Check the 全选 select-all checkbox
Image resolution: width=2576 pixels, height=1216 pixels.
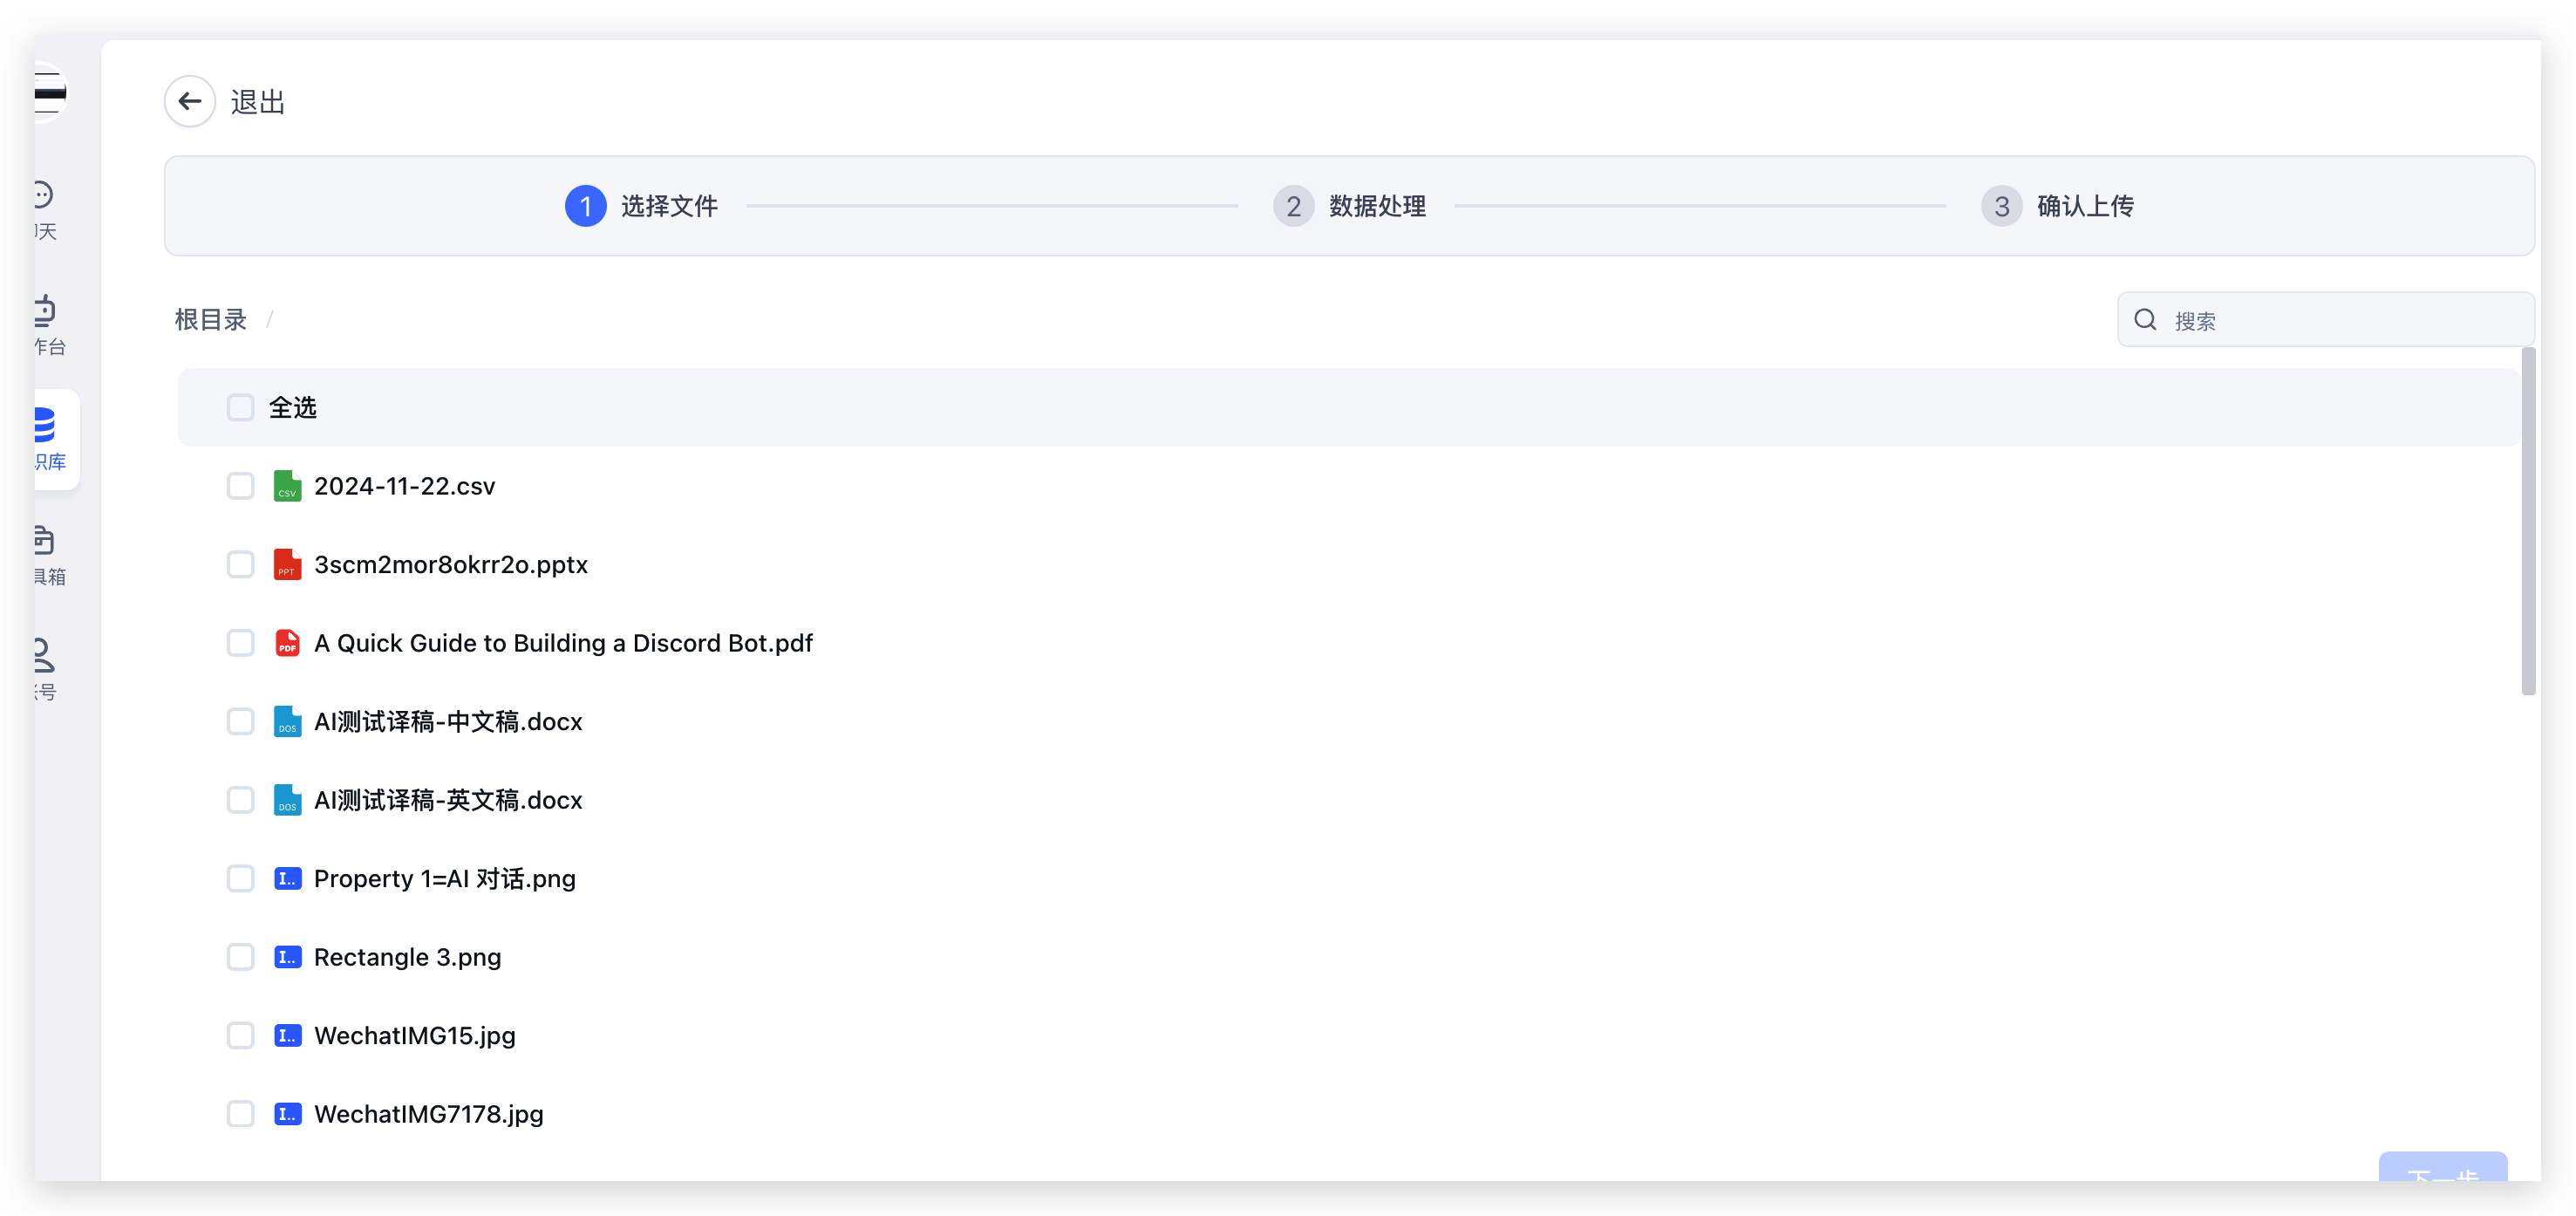coord(240,408)
